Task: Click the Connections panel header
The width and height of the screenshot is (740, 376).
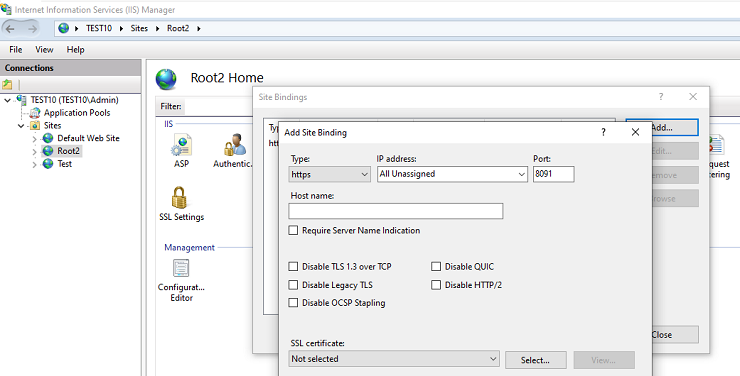Action: click(71, 68)
